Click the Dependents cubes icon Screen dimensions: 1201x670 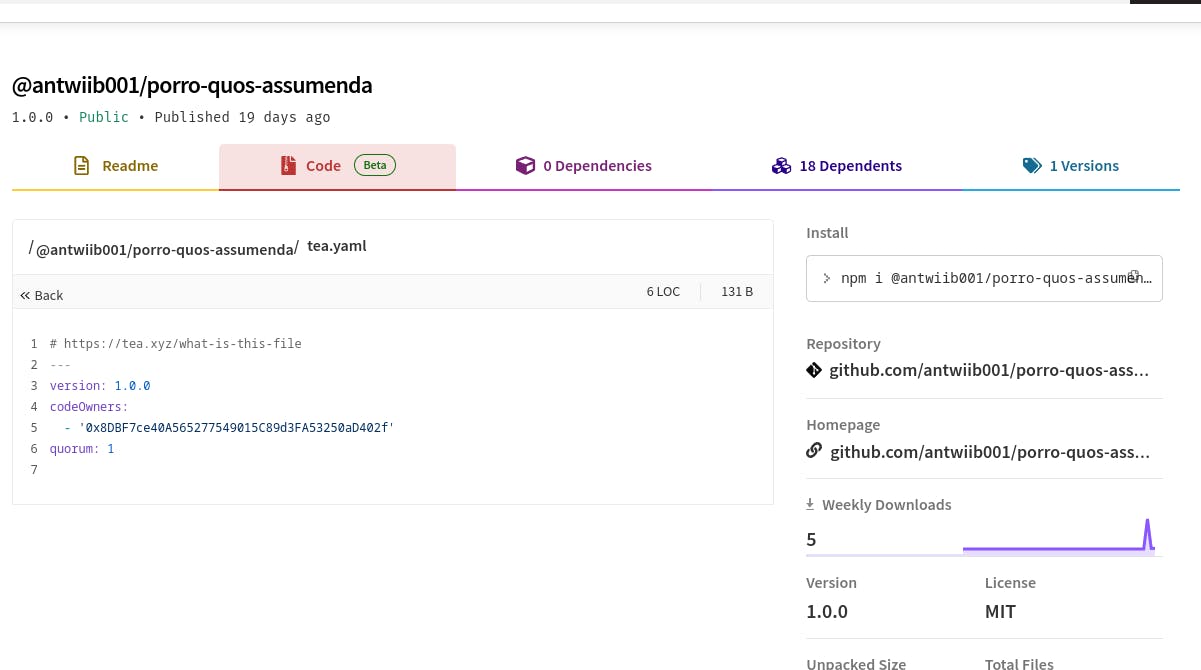pyautogui.click(x=781, y=166)
